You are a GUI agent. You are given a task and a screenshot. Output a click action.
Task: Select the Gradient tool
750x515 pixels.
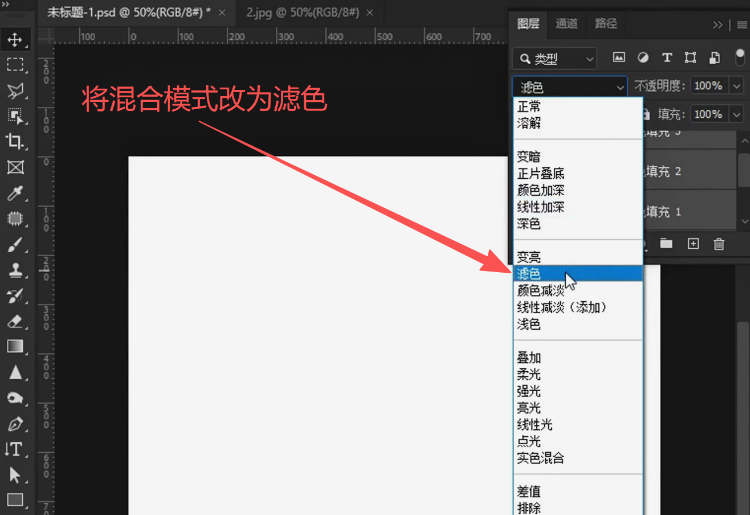15,347
